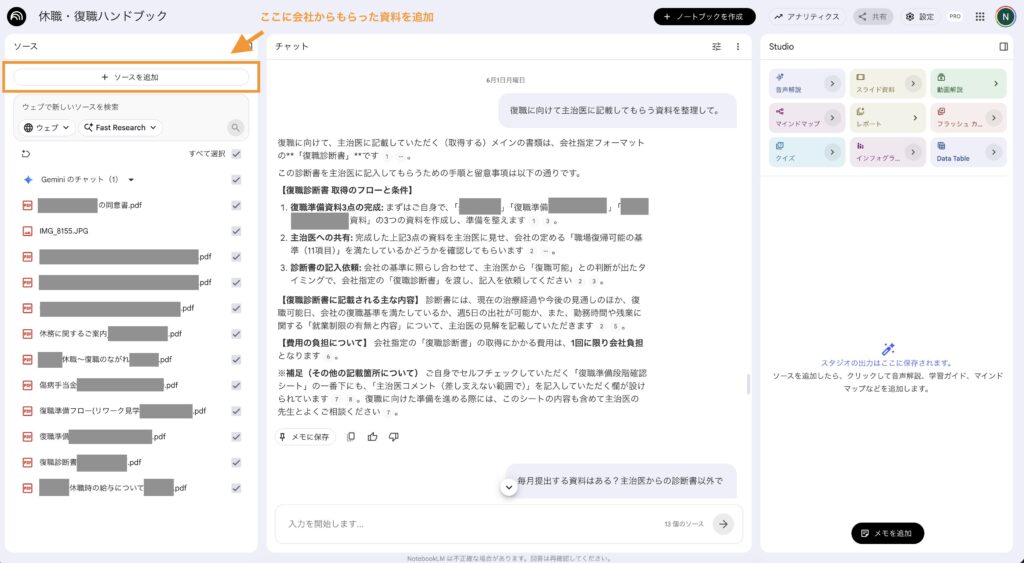This screenshot has width=1024, height=563.
Task: Click スライド資料 tile chevron arrow
Action: coord(913,84)
